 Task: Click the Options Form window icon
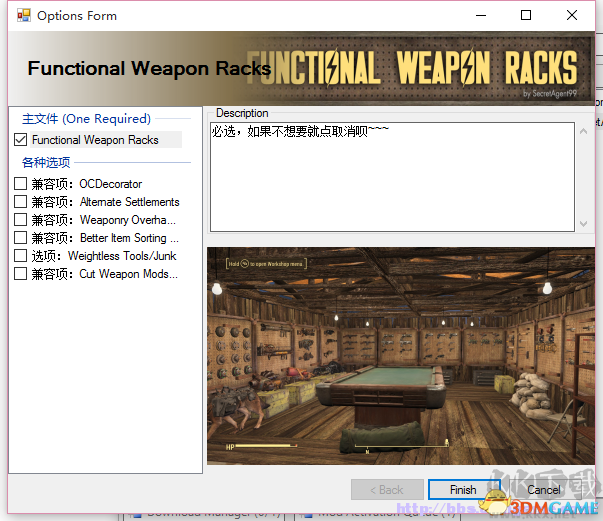coord(24,15)
